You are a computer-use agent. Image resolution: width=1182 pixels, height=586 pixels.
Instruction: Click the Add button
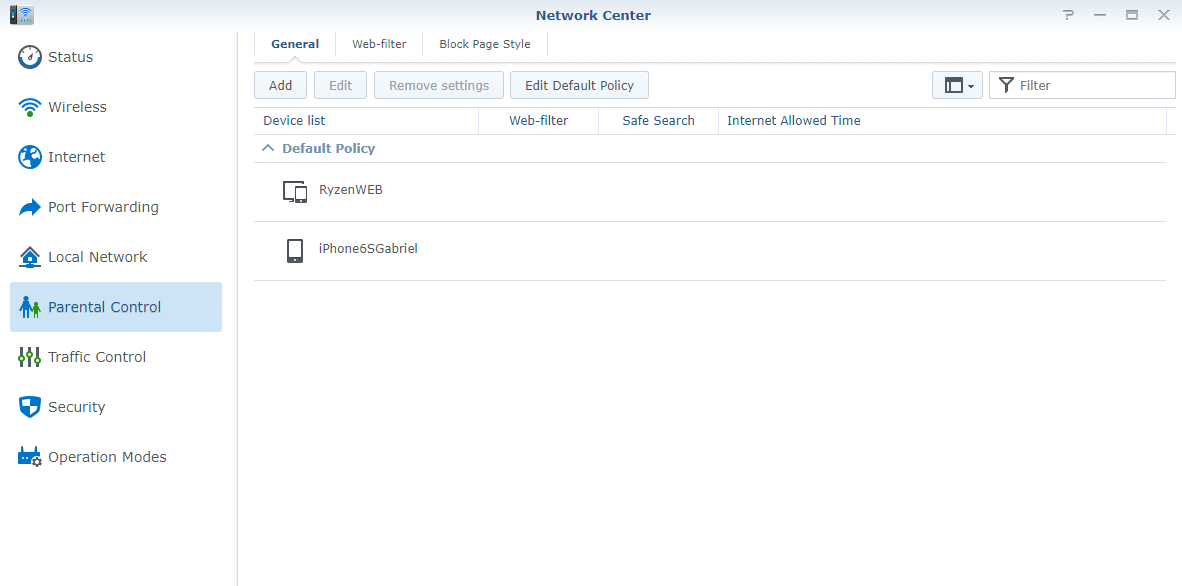(281, 85)
